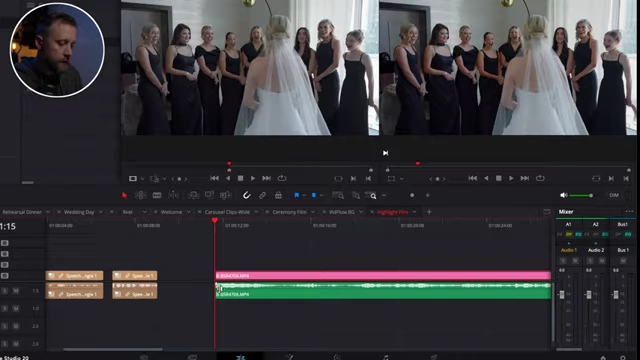The image size is (640, 360).
Task: Play source viewer in reverse
Action: pyautogui.click(x=228, y=178)
